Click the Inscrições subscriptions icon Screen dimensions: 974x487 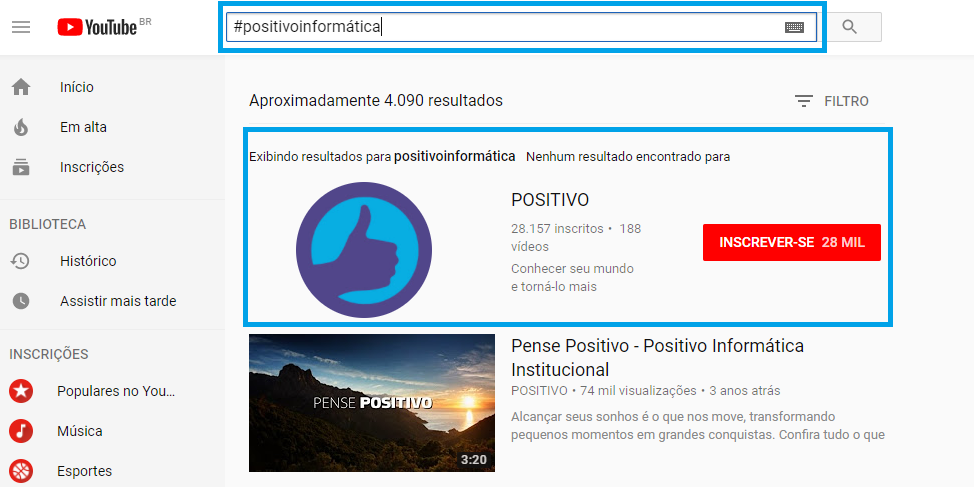point(21,167)
